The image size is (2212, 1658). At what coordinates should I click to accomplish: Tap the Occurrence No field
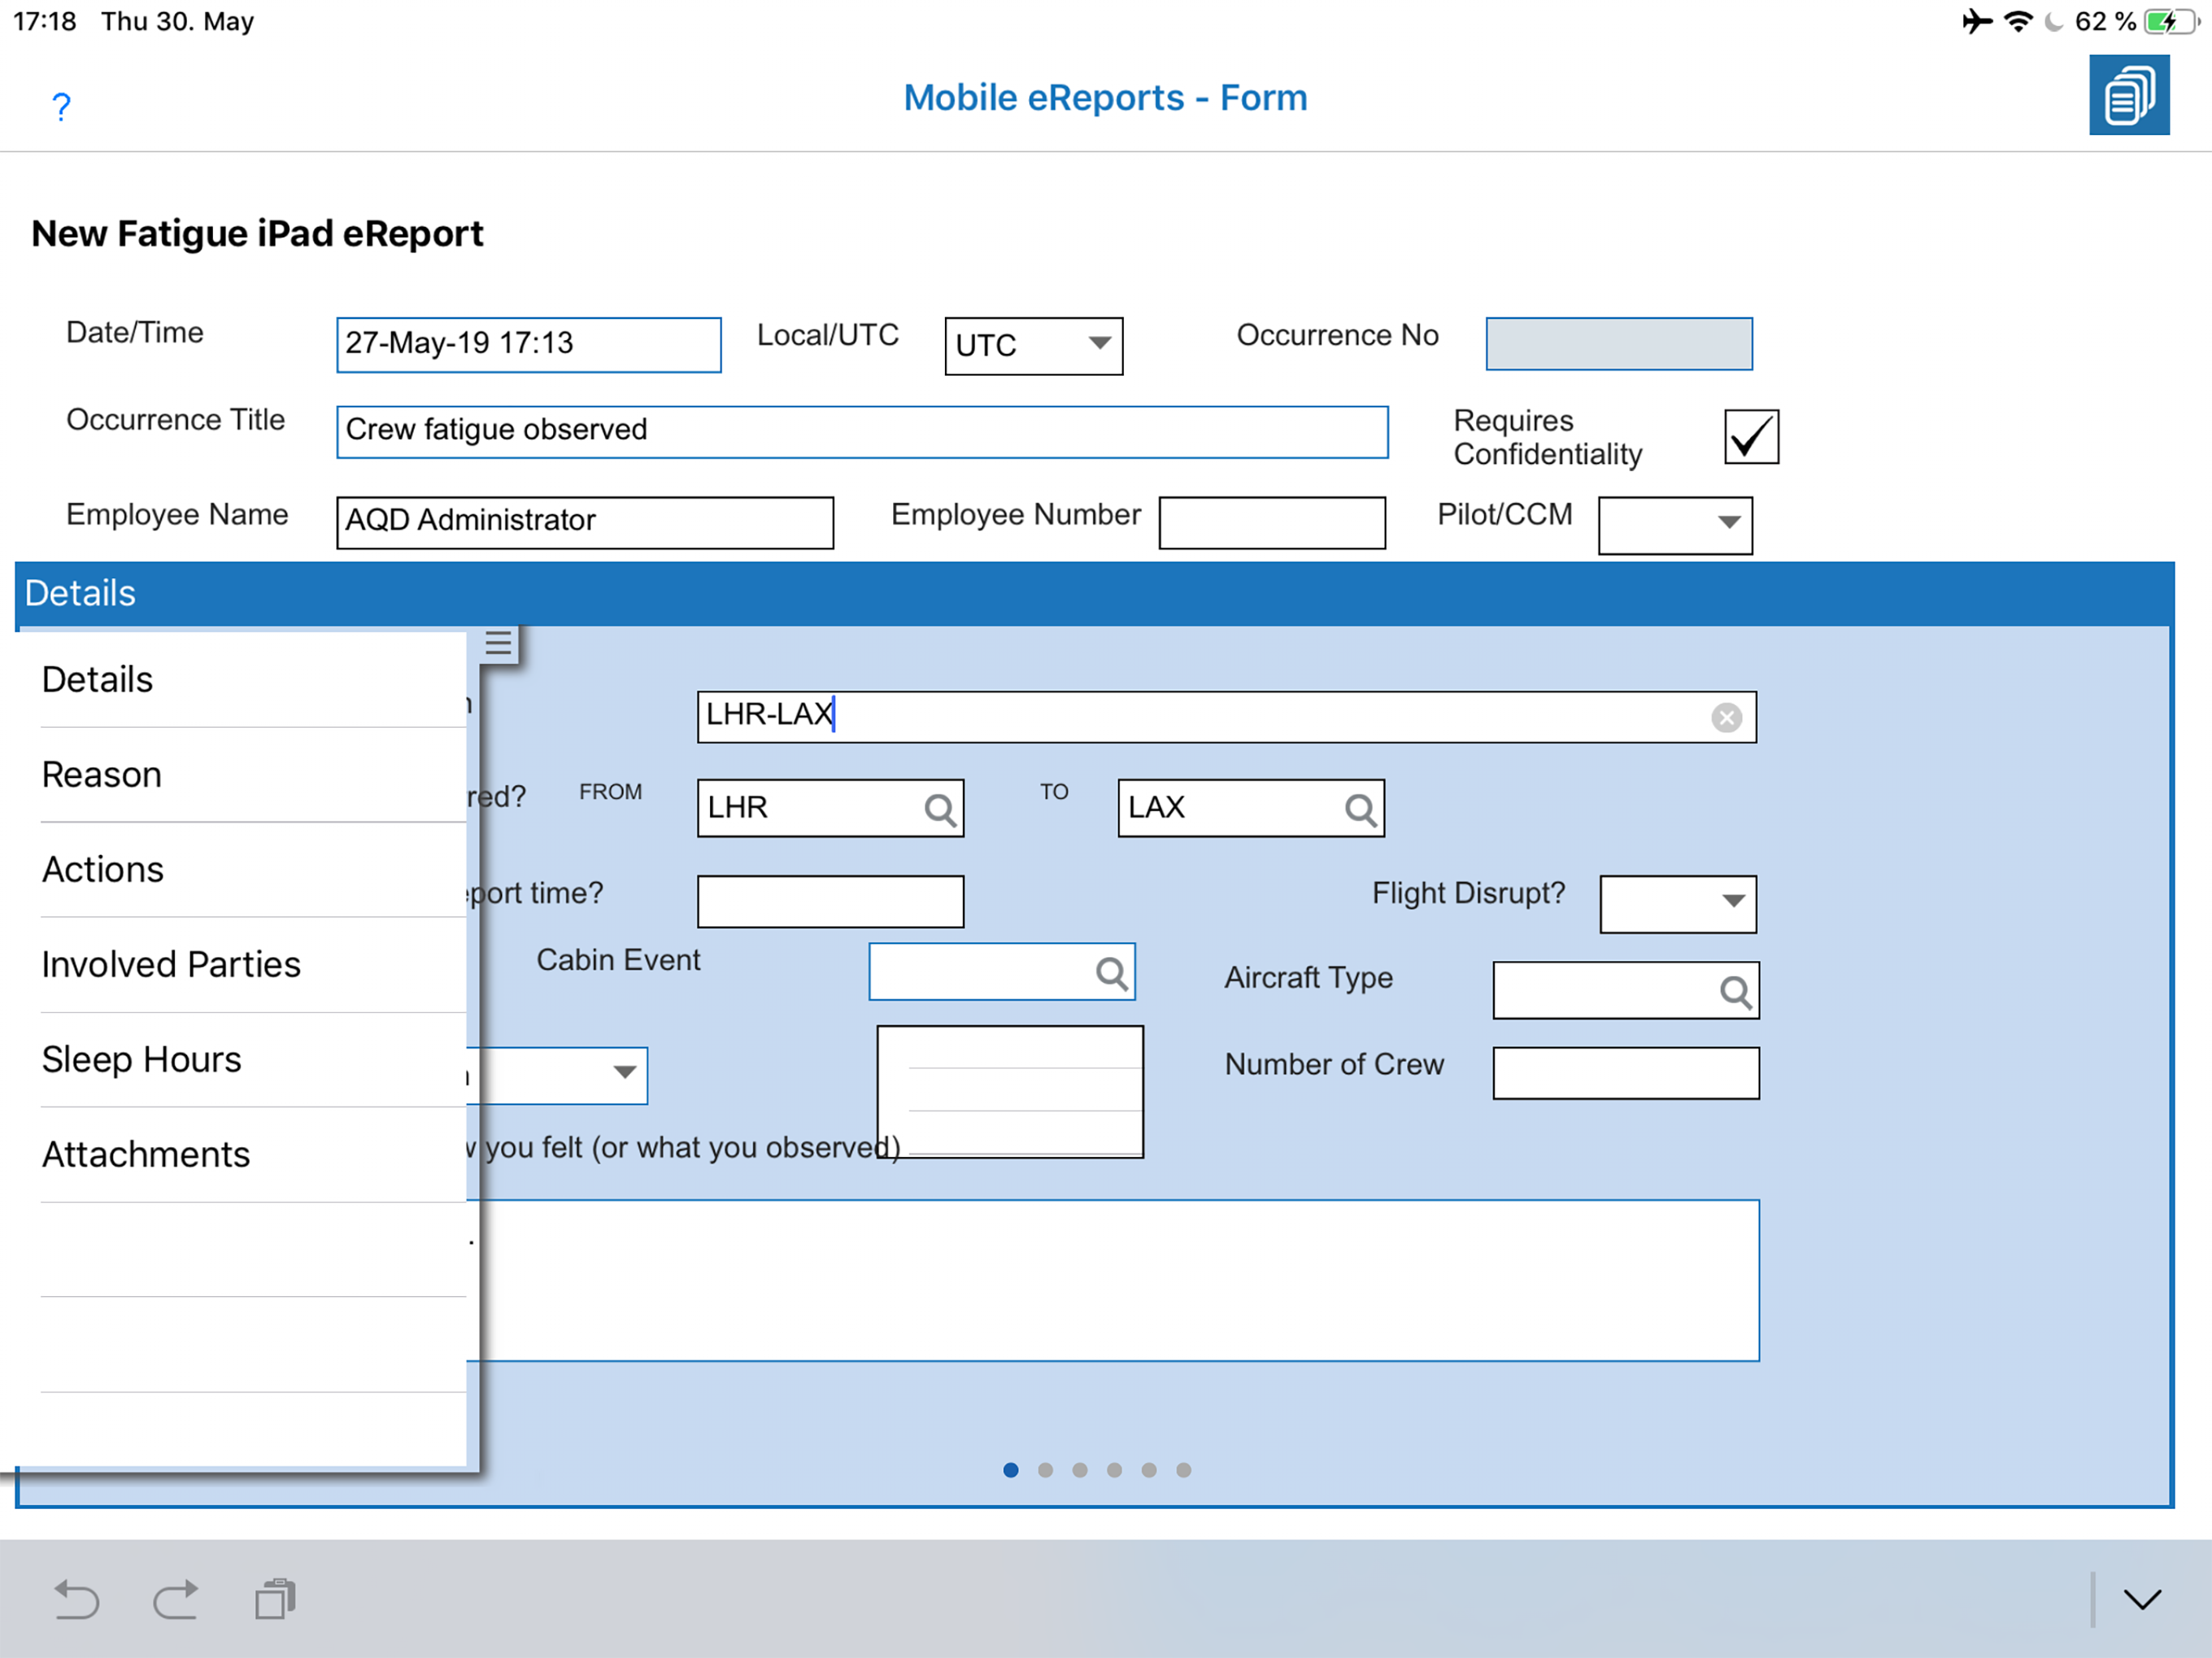pos(1618,344)
